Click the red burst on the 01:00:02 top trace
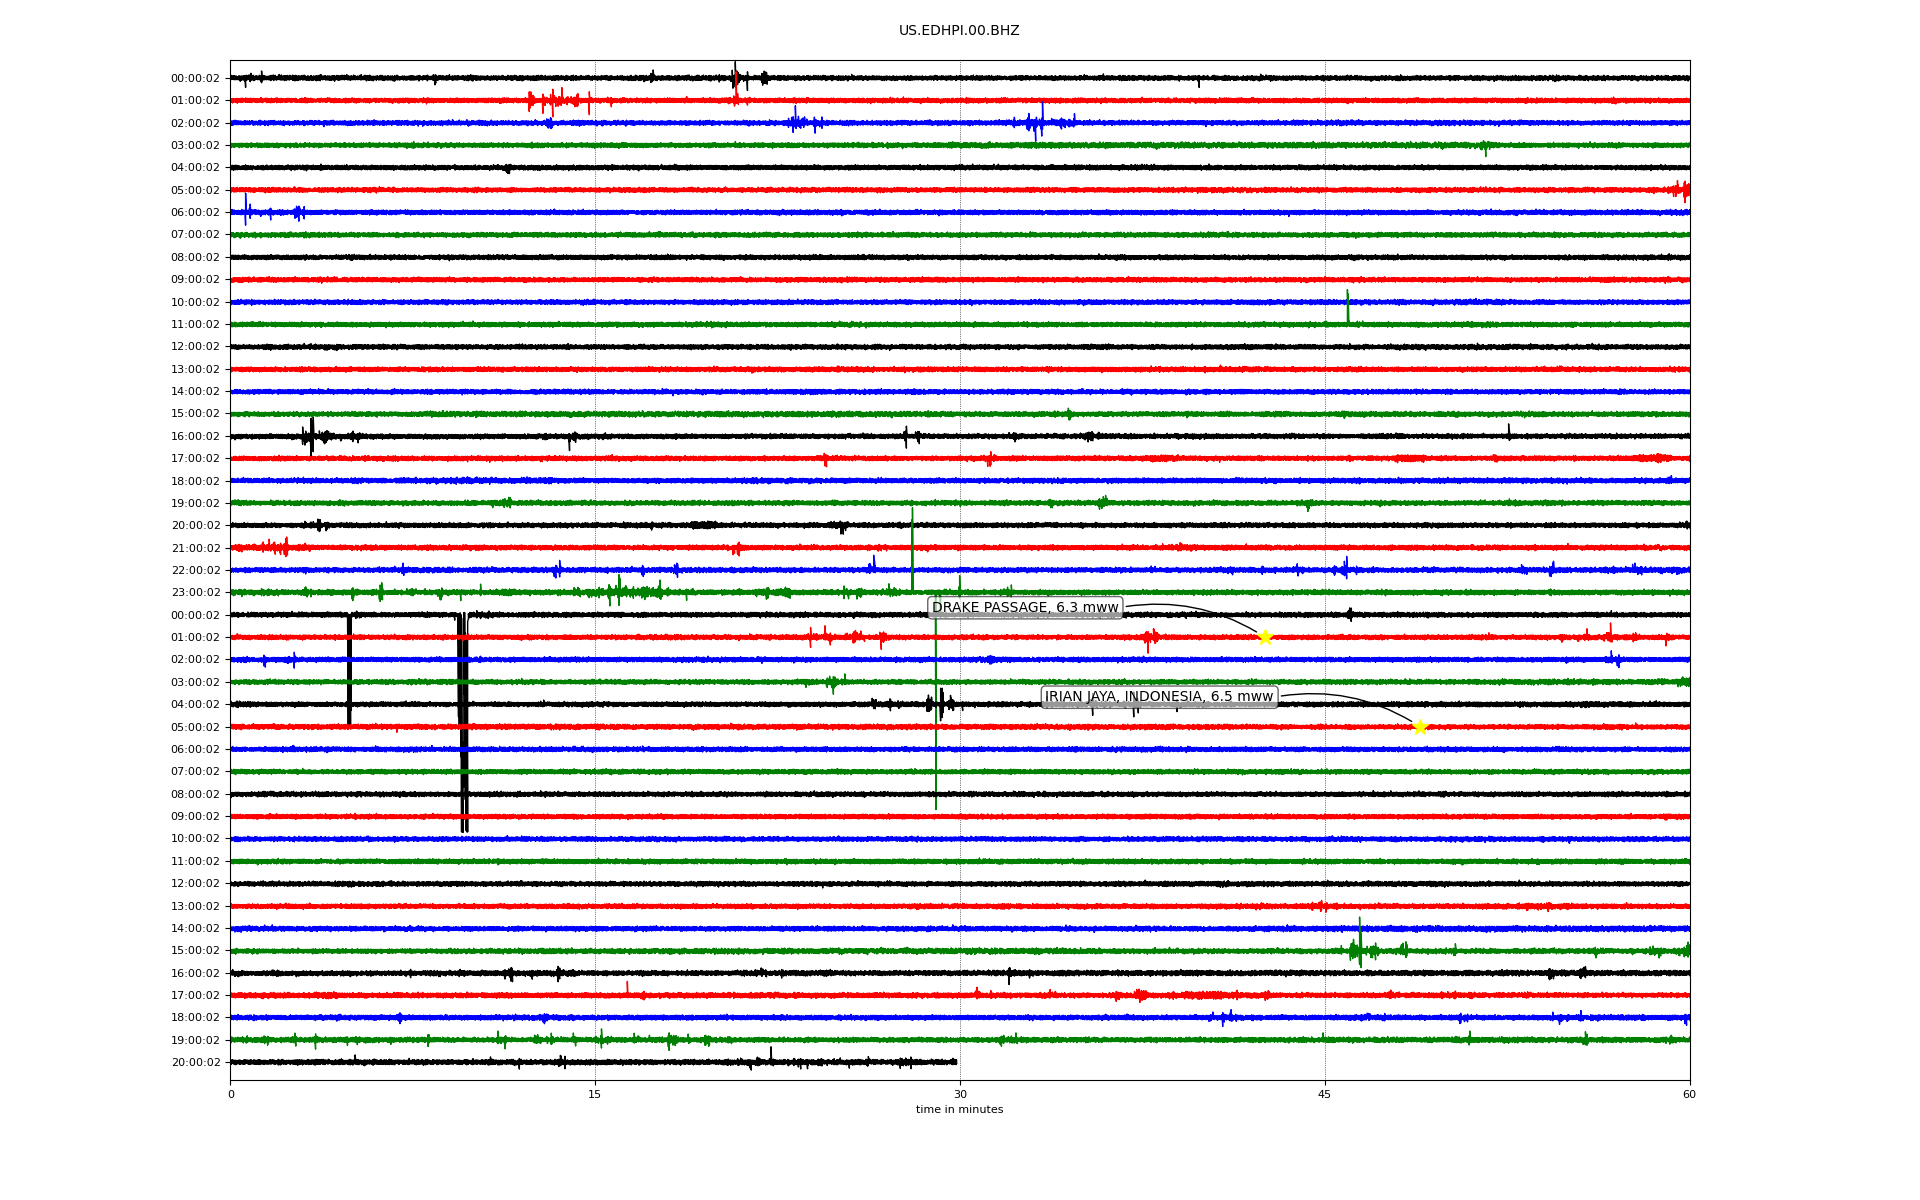Image resolution: width=1920 pixels, height=1200 pixels. pos(553,100)
